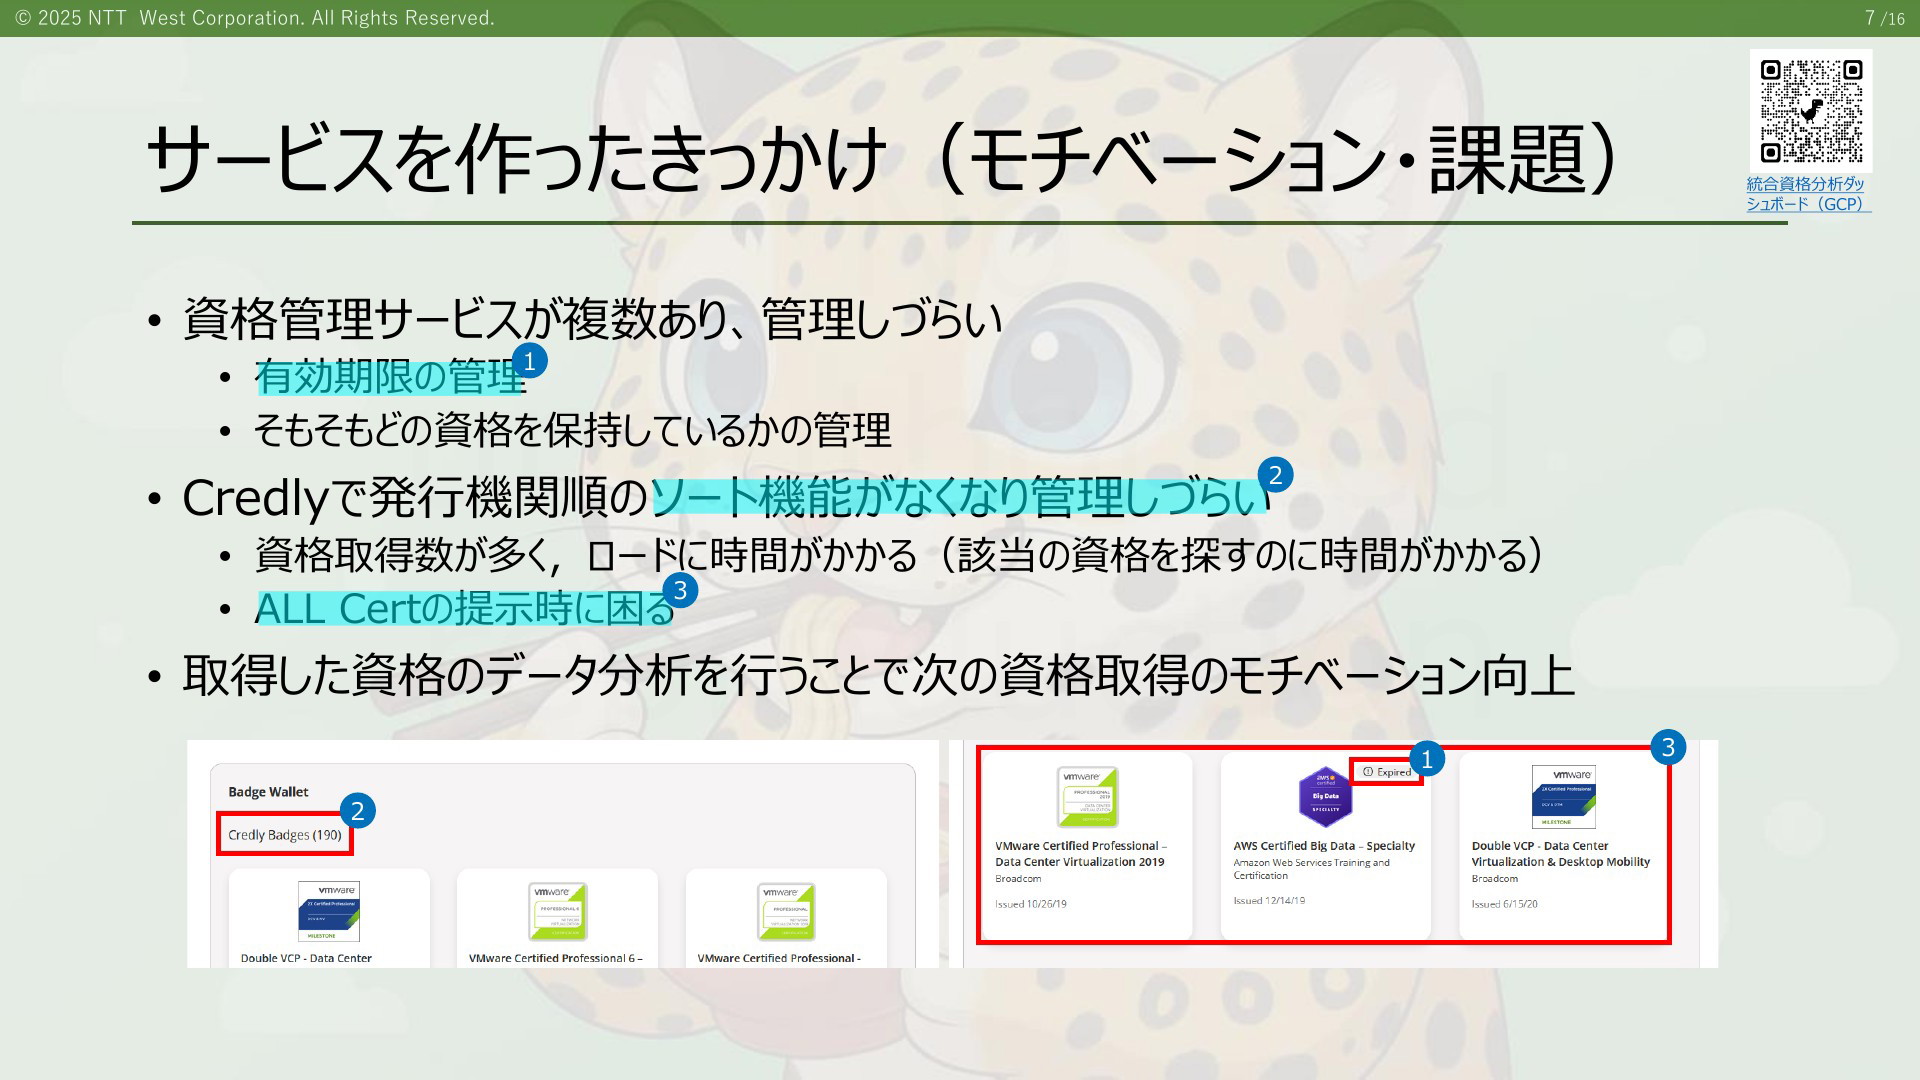Click the page number 7 /16
Viewport: 1920px width, 1080px height.
coord(1885,18)
